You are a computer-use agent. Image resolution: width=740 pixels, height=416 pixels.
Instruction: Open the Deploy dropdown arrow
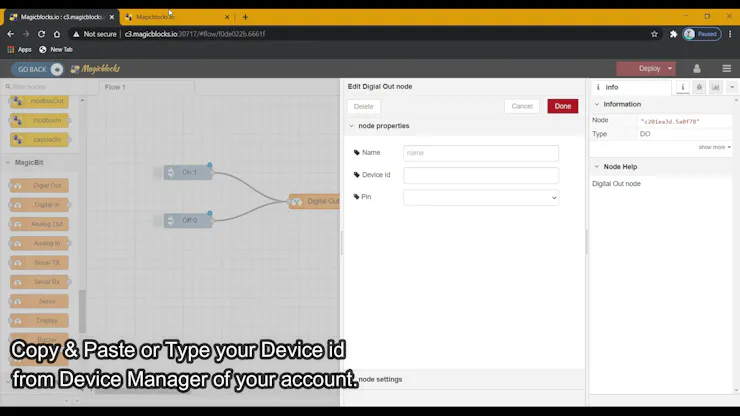(670, 68)
